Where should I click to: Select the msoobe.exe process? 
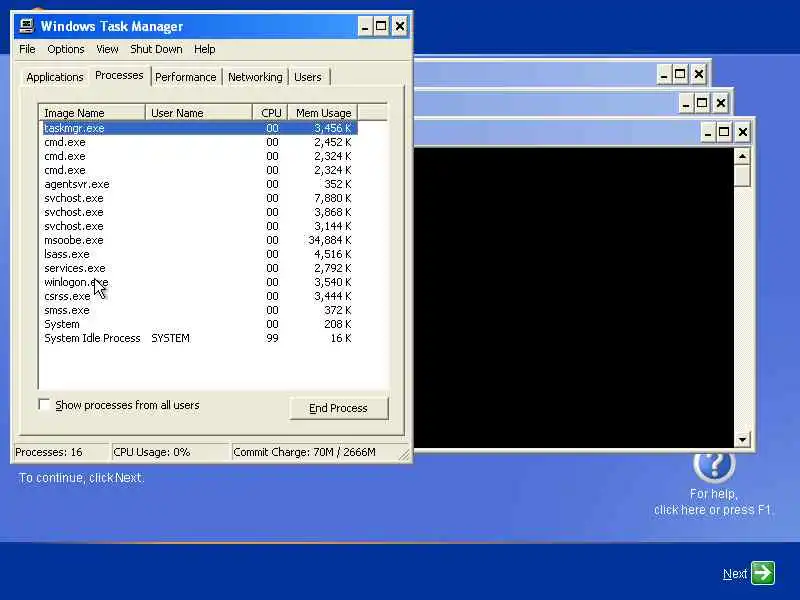pyautogui.click(x=199, y=240)
